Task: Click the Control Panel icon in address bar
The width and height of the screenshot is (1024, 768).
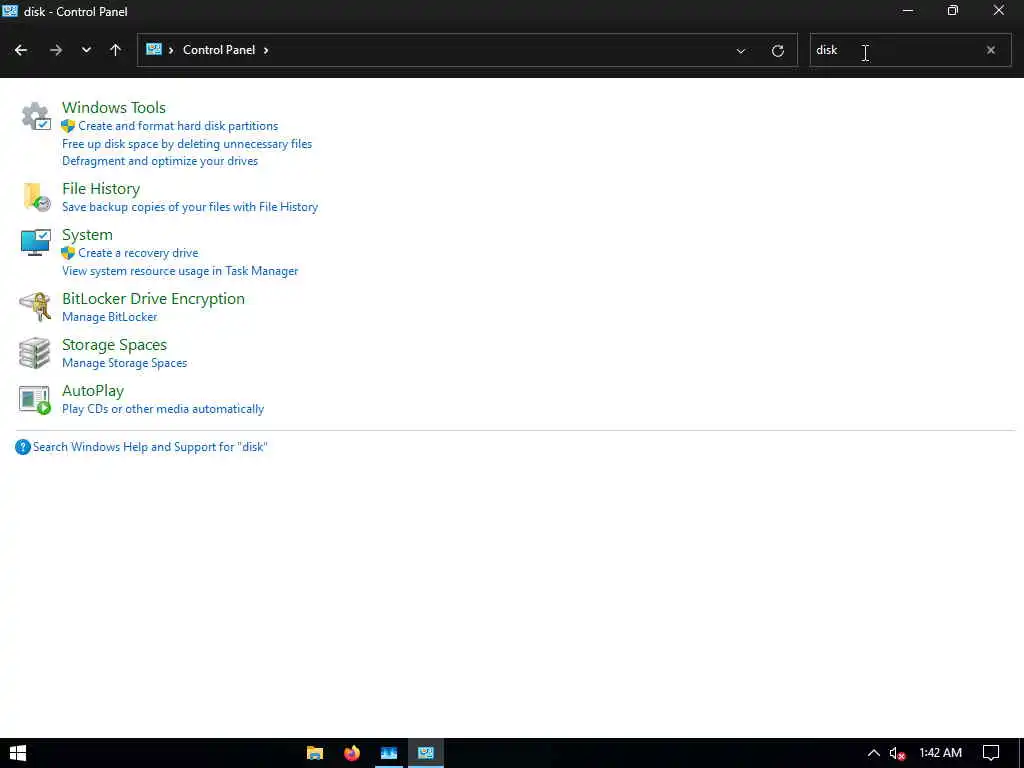Action: coord(153,50)
